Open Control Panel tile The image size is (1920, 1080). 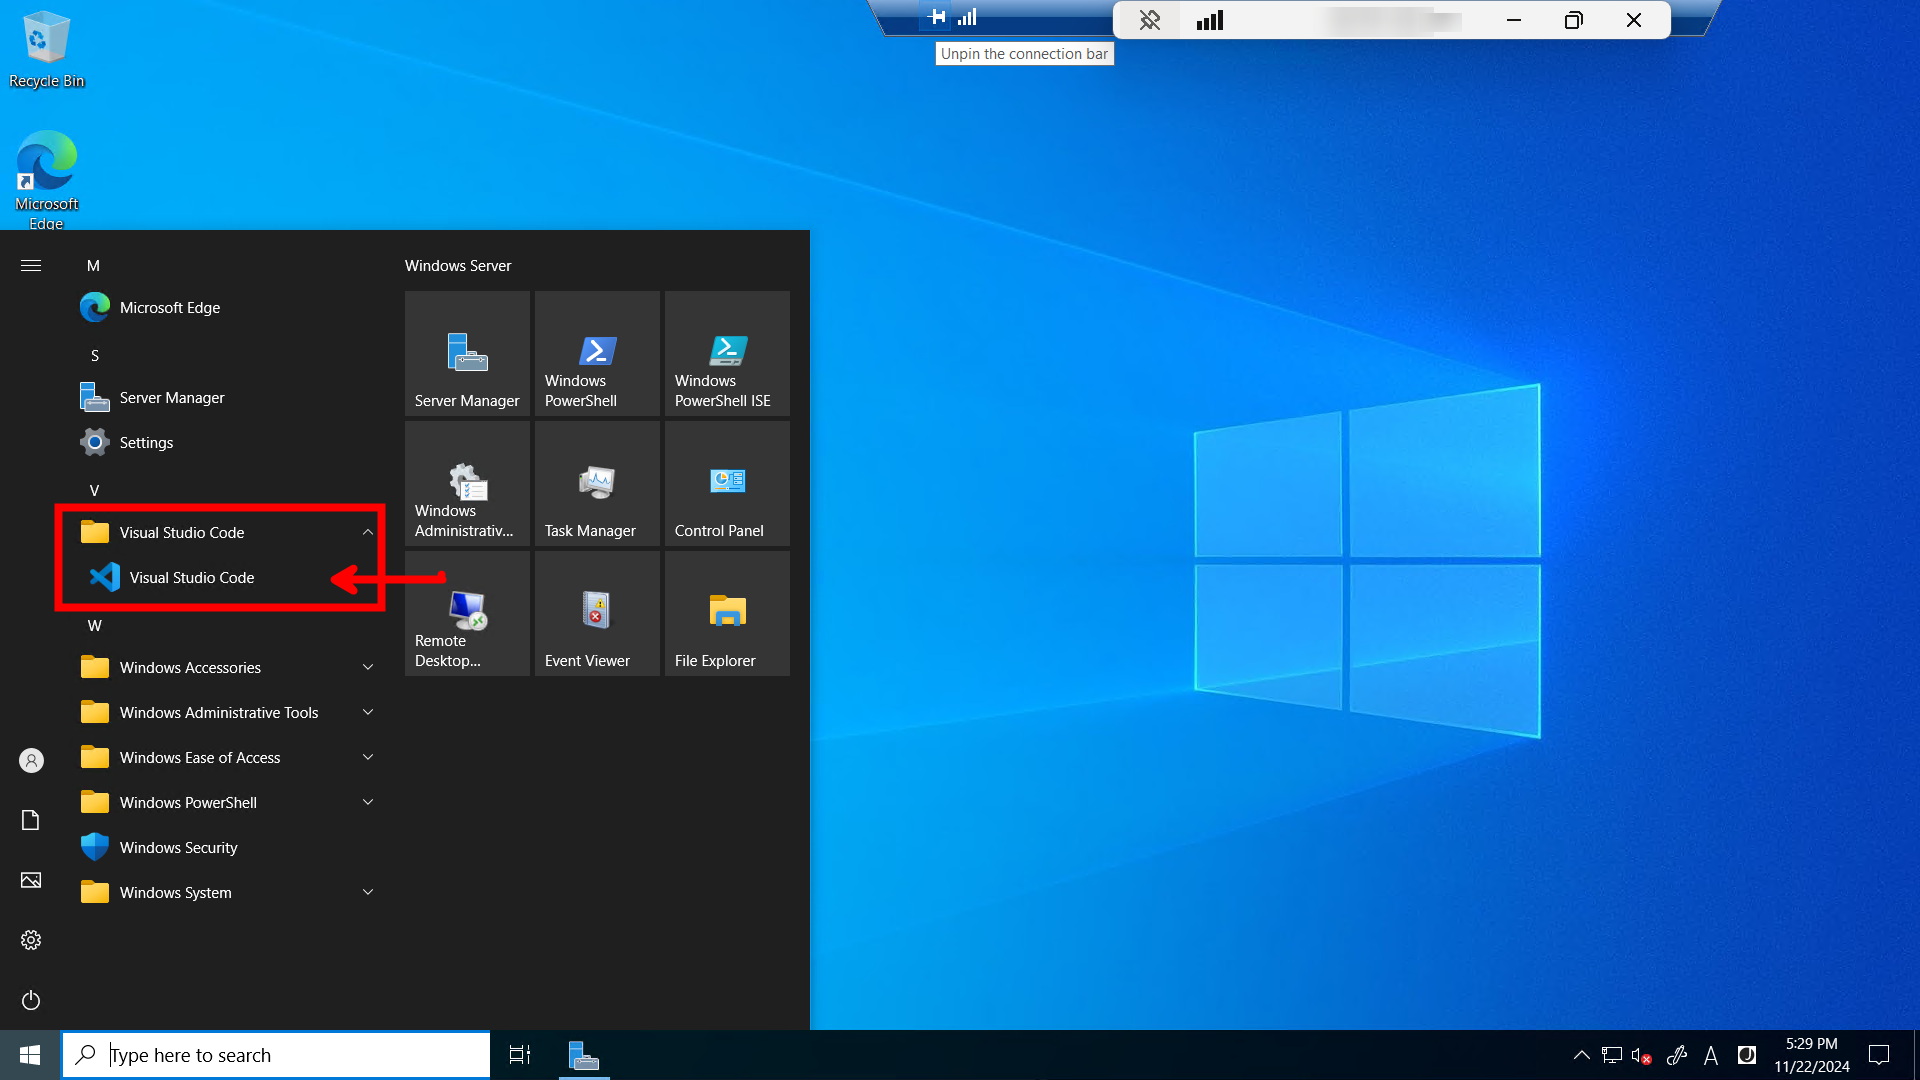(727, 484)
